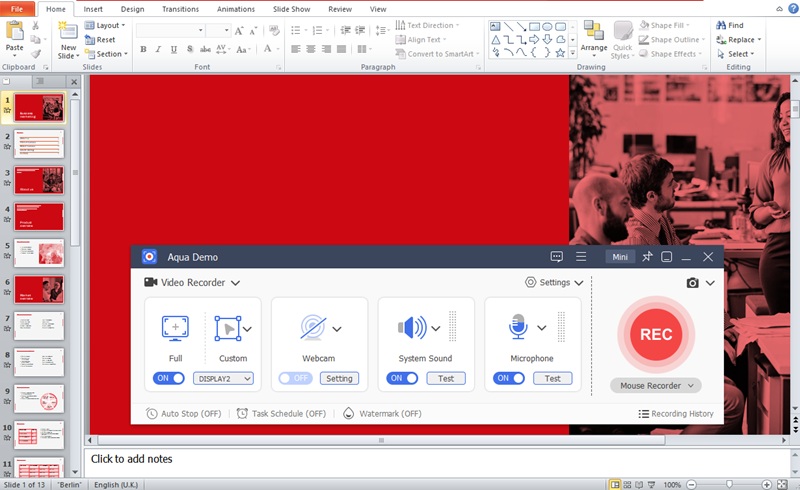This screenshot has height=490, width=800.
Task: Open the Aqua Demo feedback chat icon
Action: (x=557, y=257)
